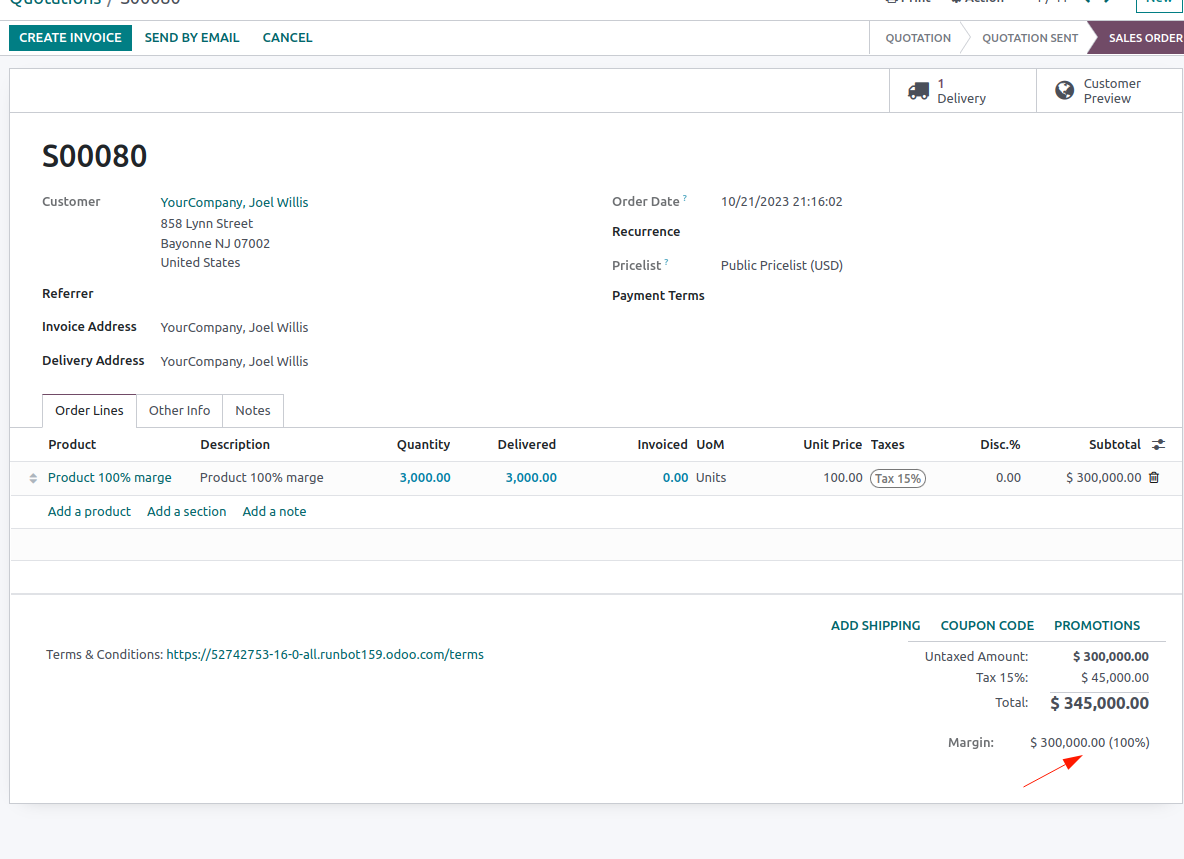Viewport: 1184px width, 859px height.
Task: Click the Product column header
Action: [x=72, y=445]
